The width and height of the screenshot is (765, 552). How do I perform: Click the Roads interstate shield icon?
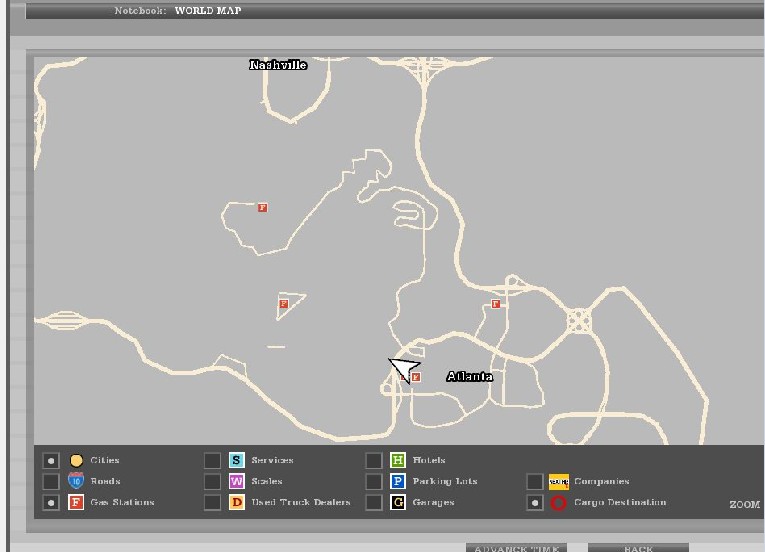pos(76,481)
